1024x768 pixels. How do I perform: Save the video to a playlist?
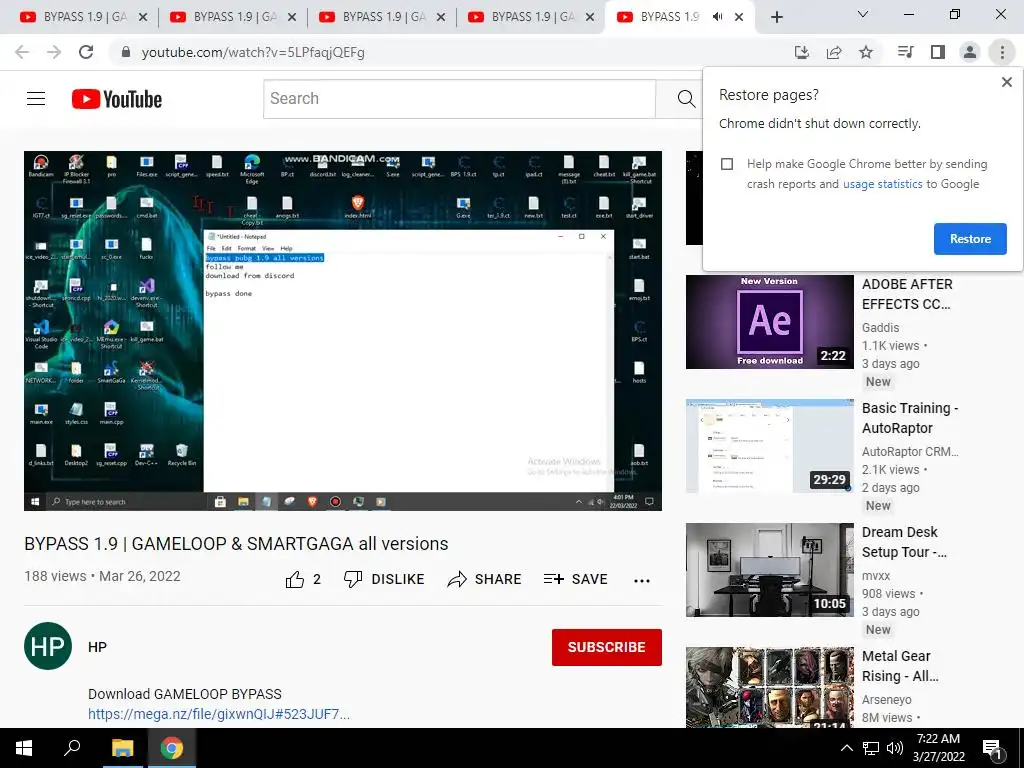pyautogui.click(x=575, y=579)
